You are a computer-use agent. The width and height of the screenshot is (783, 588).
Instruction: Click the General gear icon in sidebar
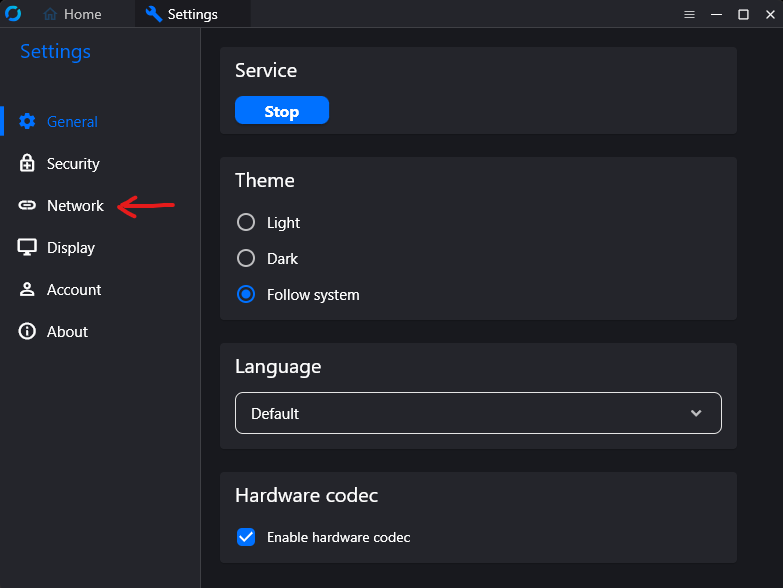pos(27,121)
